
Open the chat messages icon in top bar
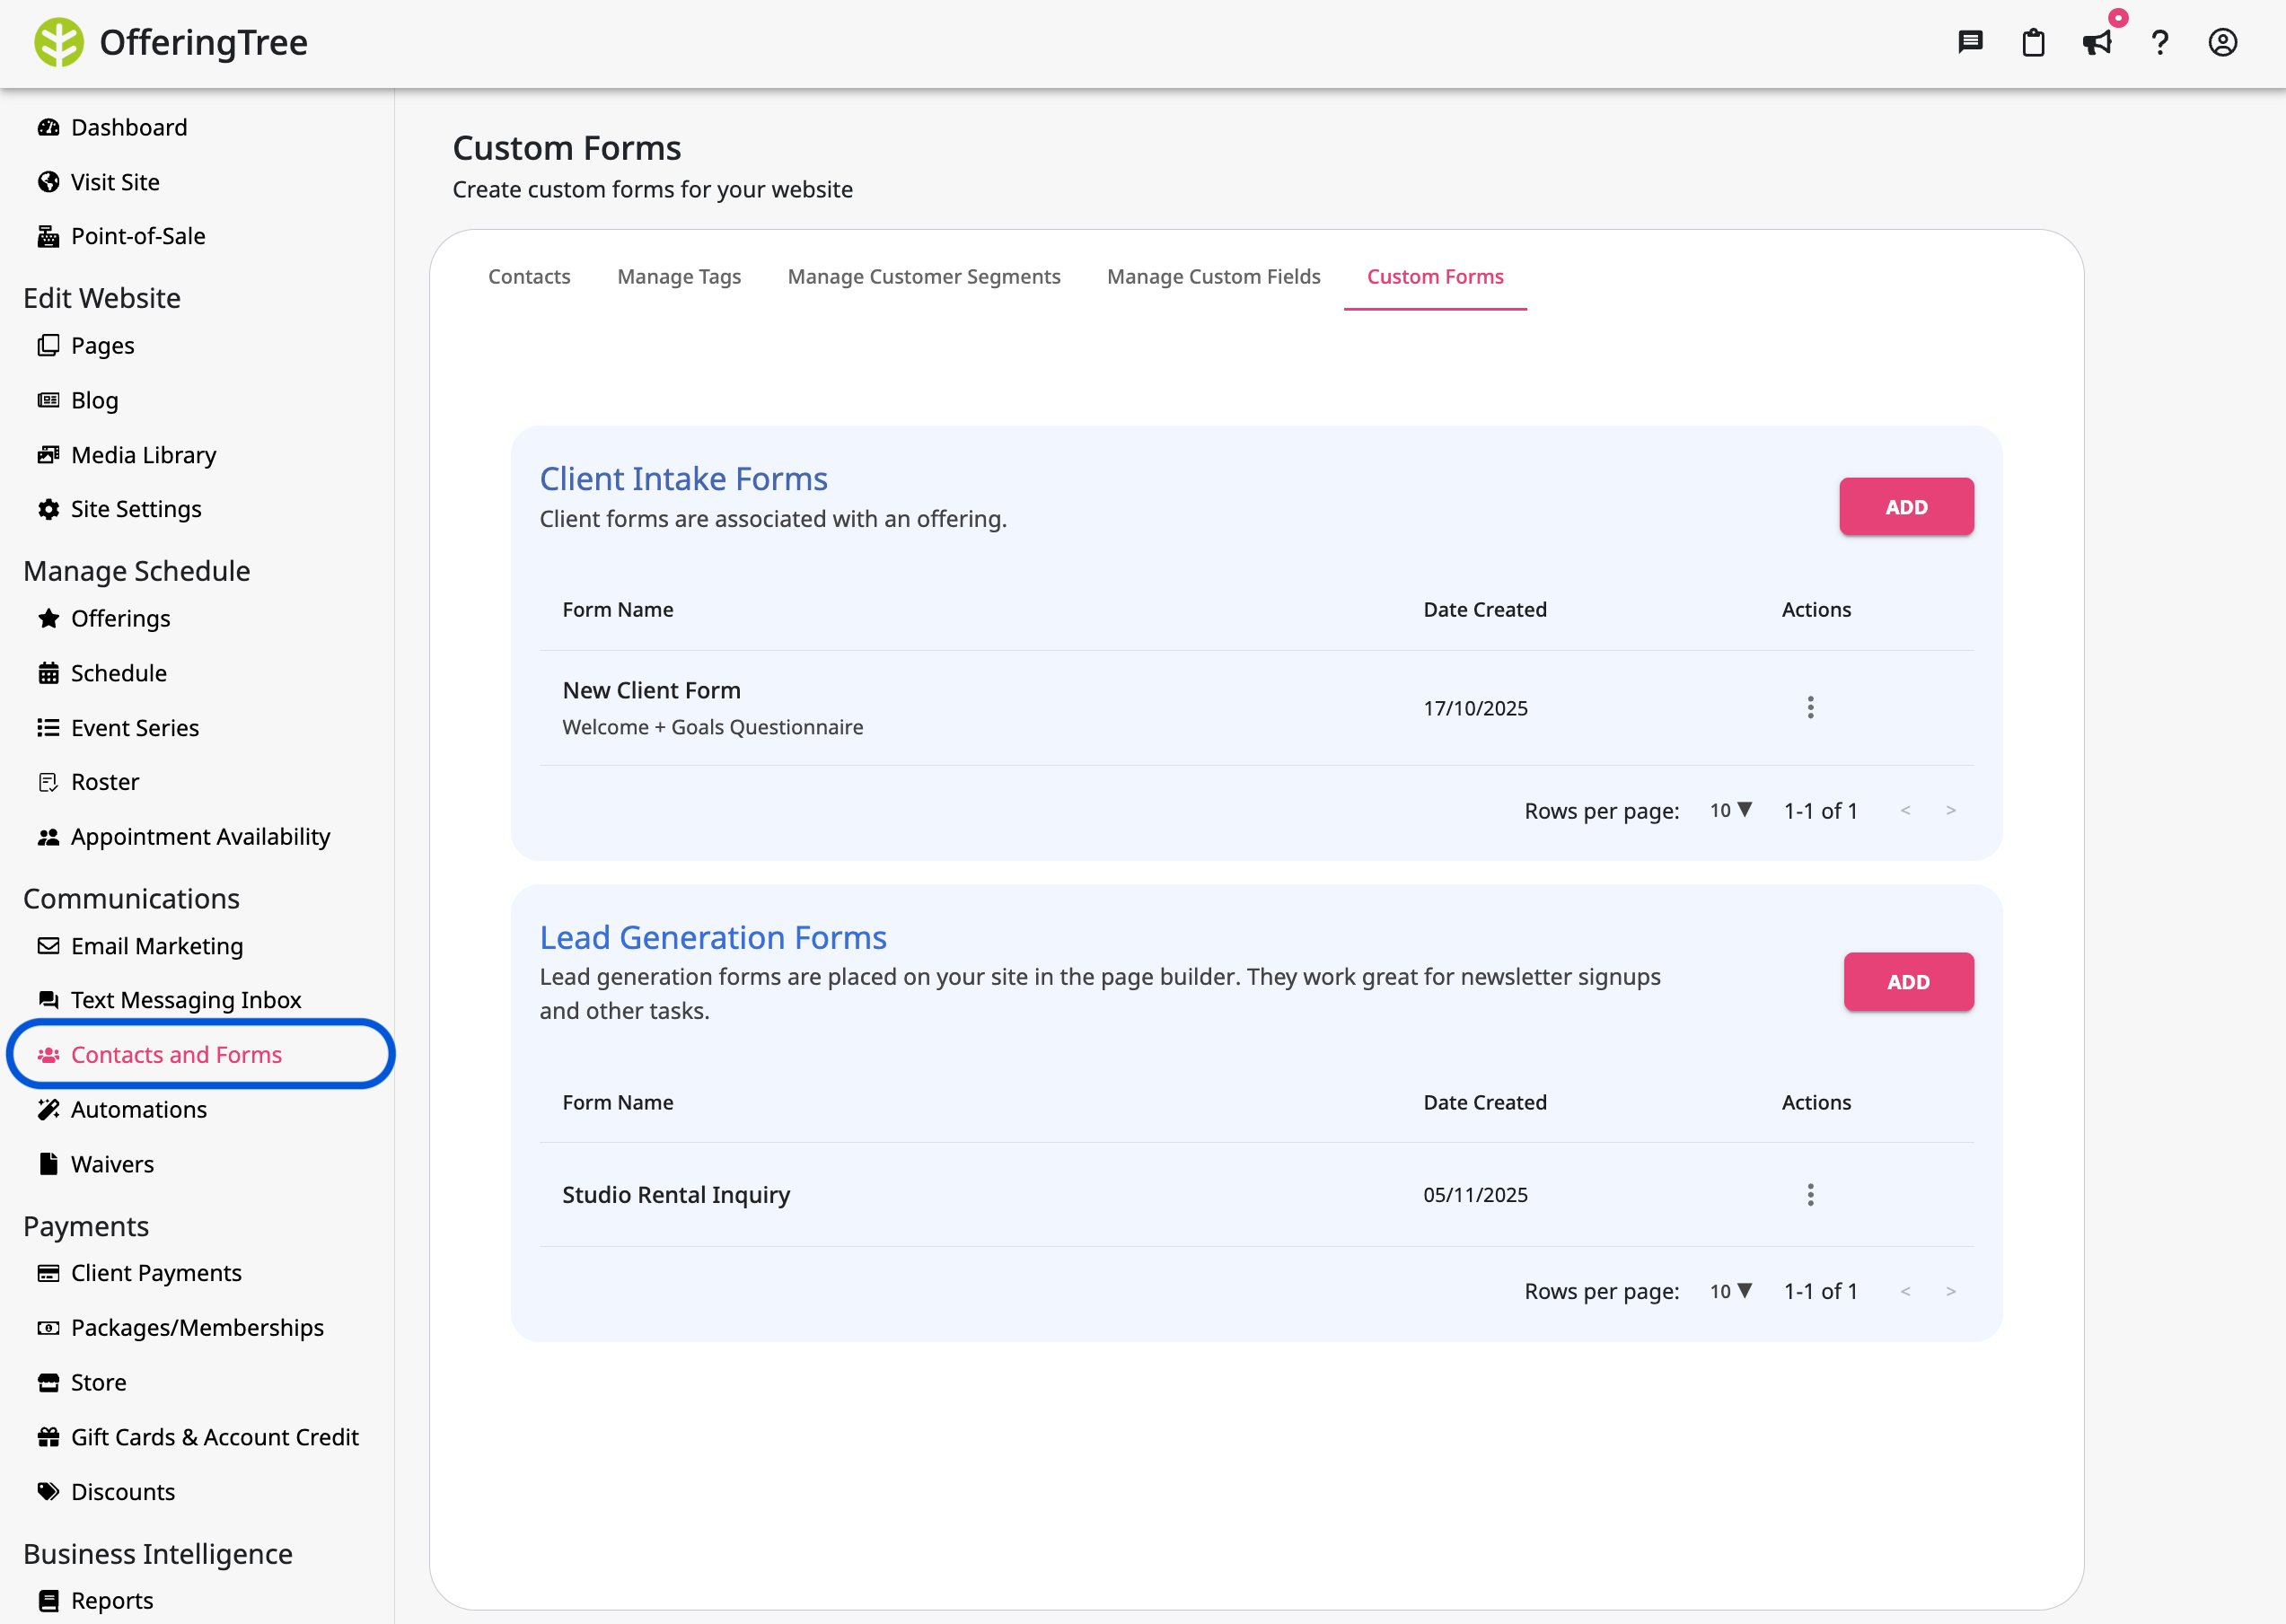1970,42
